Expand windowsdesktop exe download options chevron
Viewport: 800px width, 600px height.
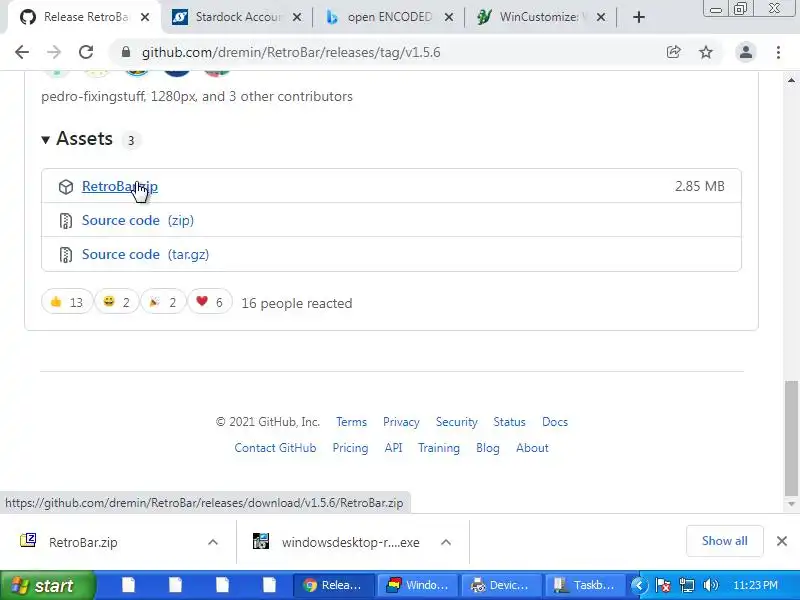tap(445, 542)
